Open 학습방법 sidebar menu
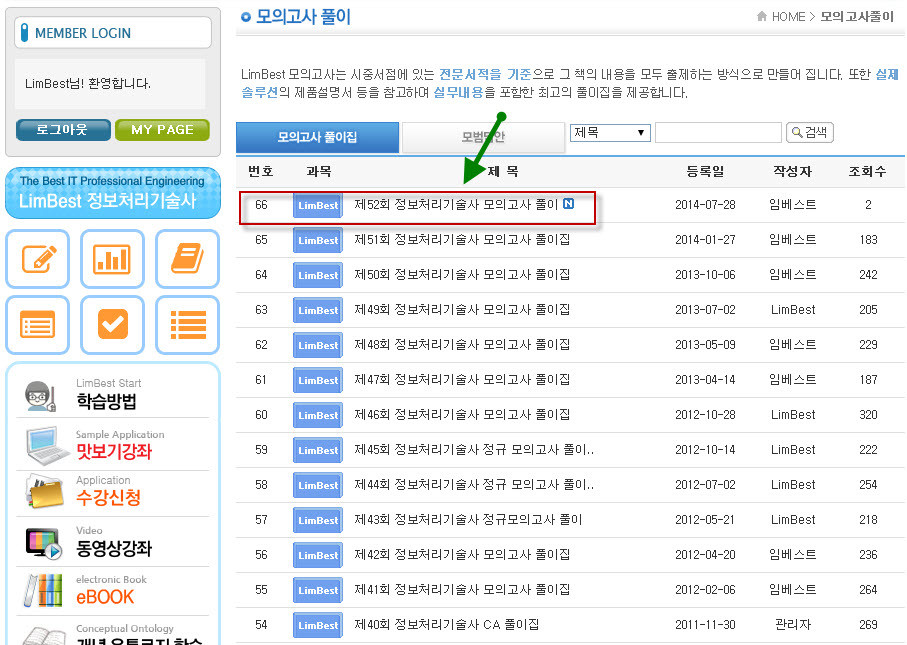This screenshot has width=907, height=645. click(x=106, y=400)
